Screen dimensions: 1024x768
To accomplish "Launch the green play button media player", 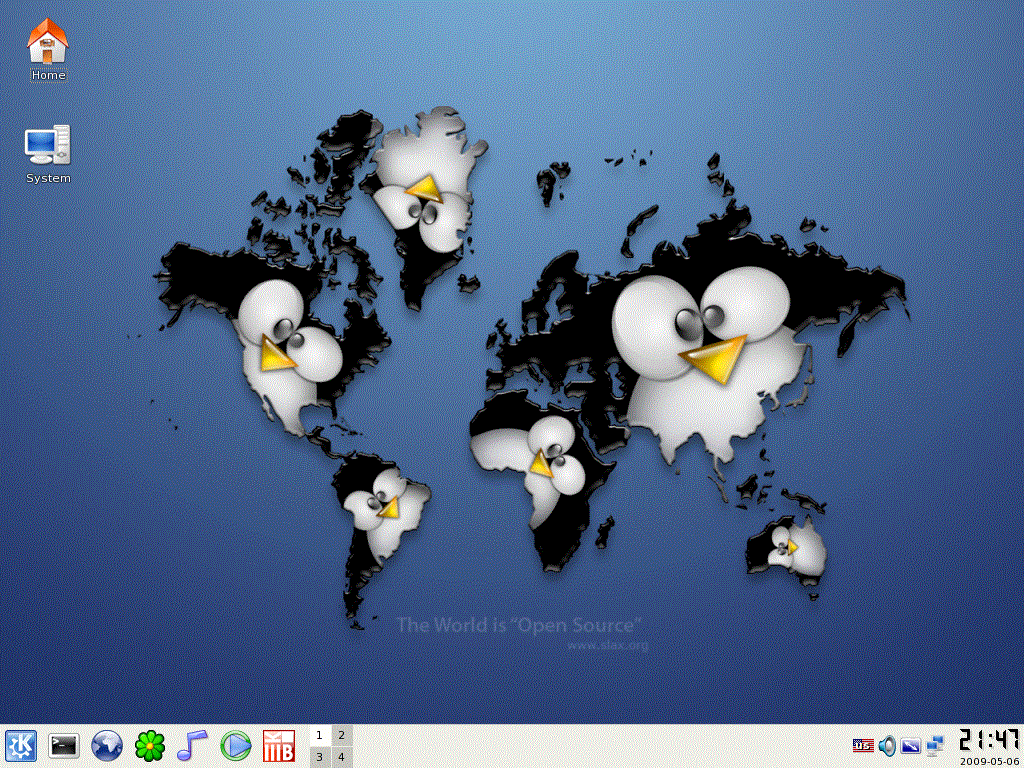I will tap(235, 746).
